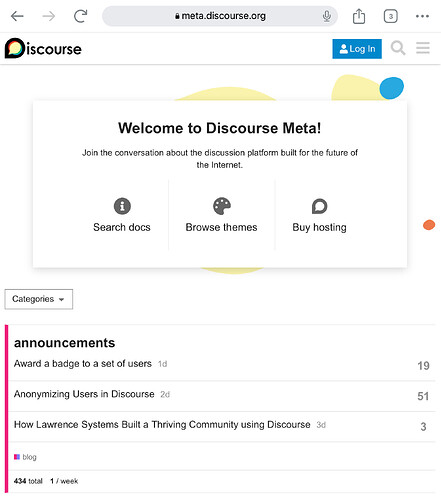Image resolution: width=441 pixels, height=500 pixels.
Task: Click the 1d age label
Action: pyautogui.click(x=162, y=364)
